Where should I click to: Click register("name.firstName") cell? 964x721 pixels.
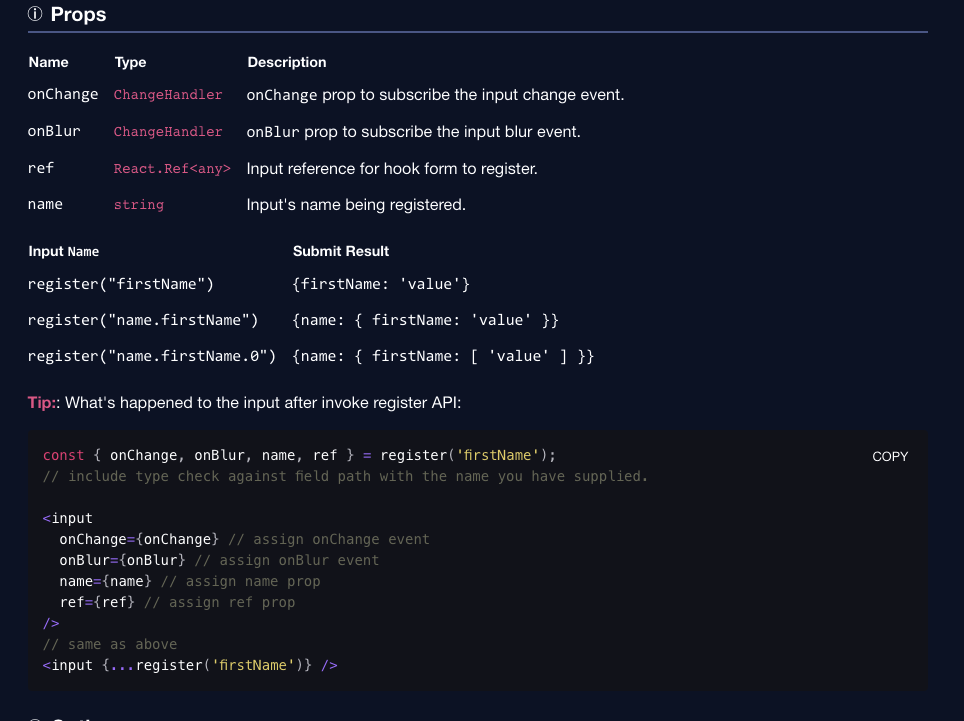click(x=143, y=320)
